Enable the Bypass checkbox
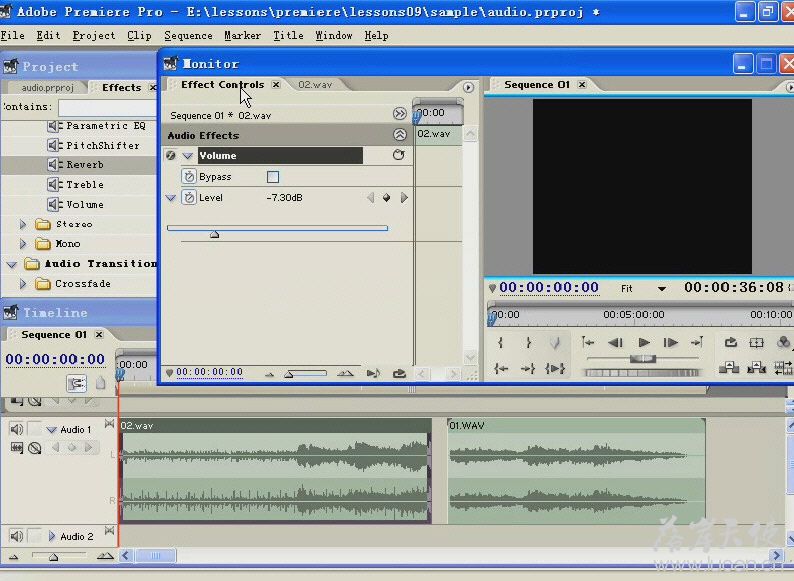Viewport: 794px width, 581px height. [272, 177]
